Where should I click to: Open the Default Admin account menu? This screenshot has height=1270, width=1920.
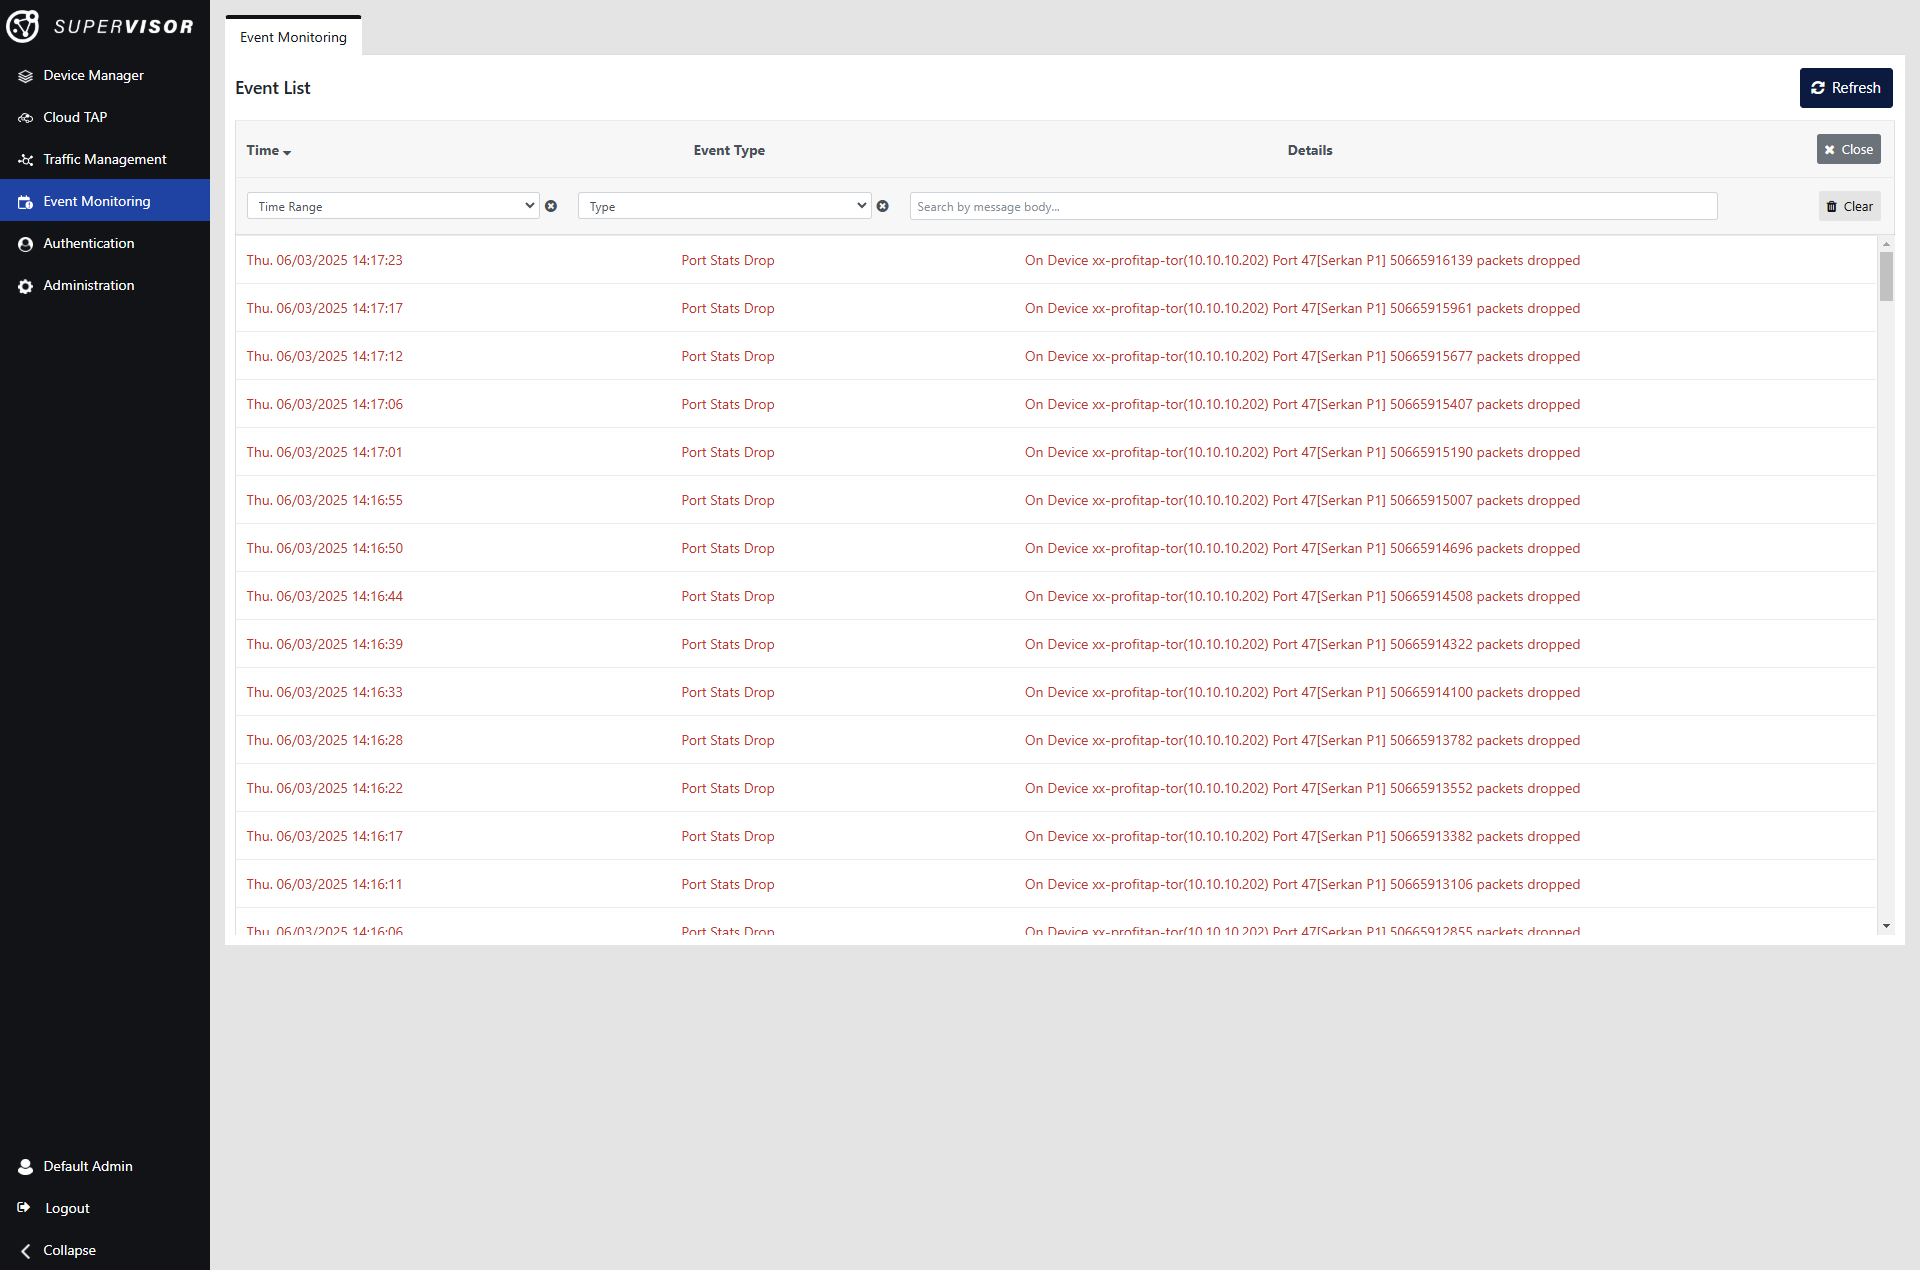[x=87, y=1166]
